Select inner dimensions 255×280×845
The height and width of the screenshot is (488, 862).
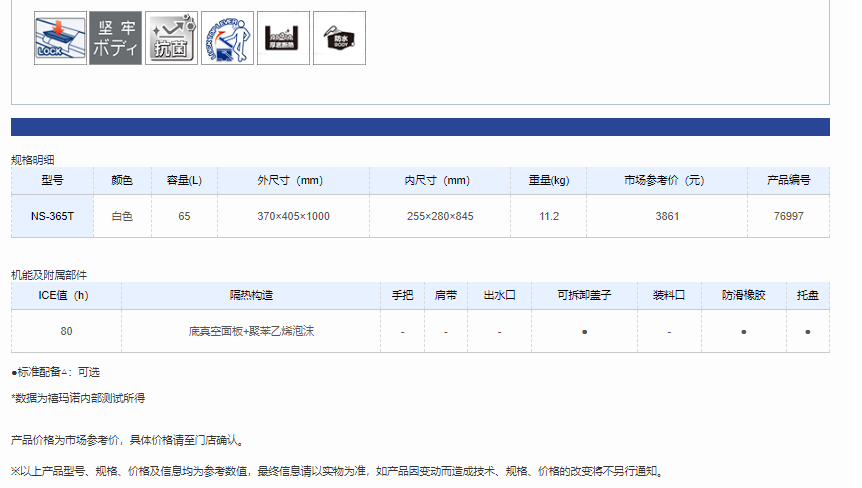[x=440, y=217]
